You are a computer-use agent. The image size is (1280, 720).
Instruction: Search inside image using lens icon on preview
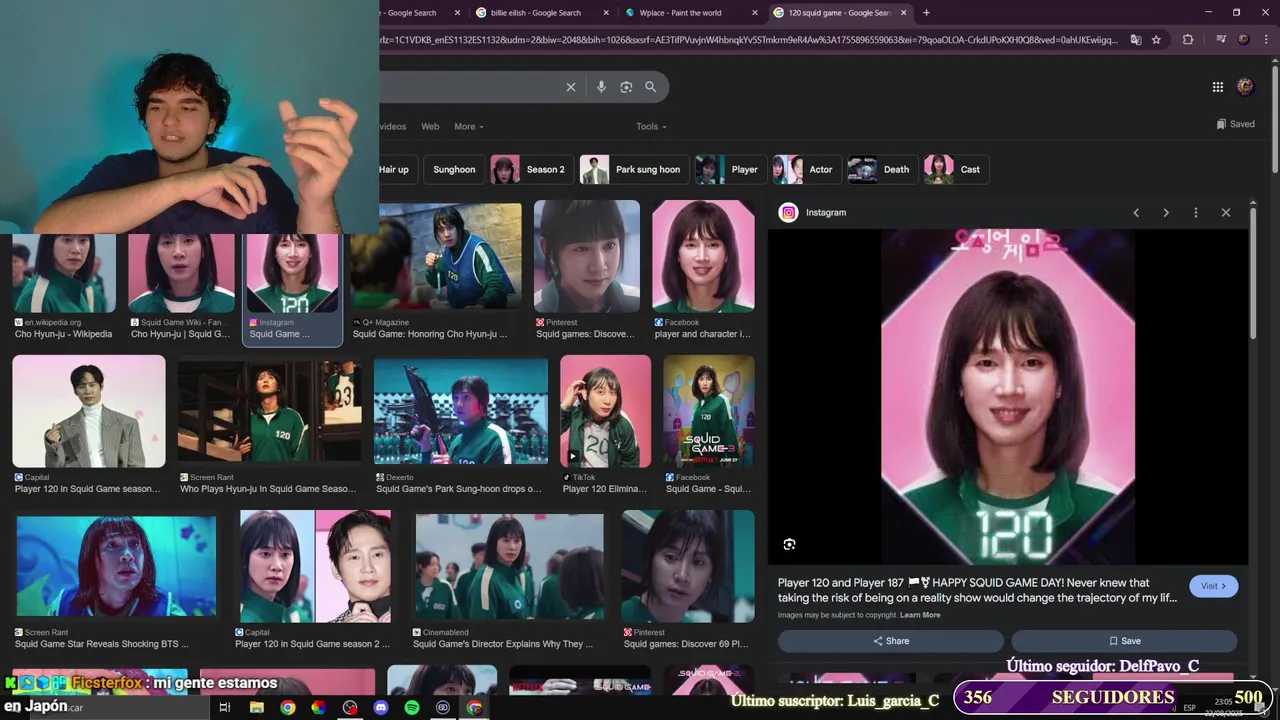tap(789, 544)
